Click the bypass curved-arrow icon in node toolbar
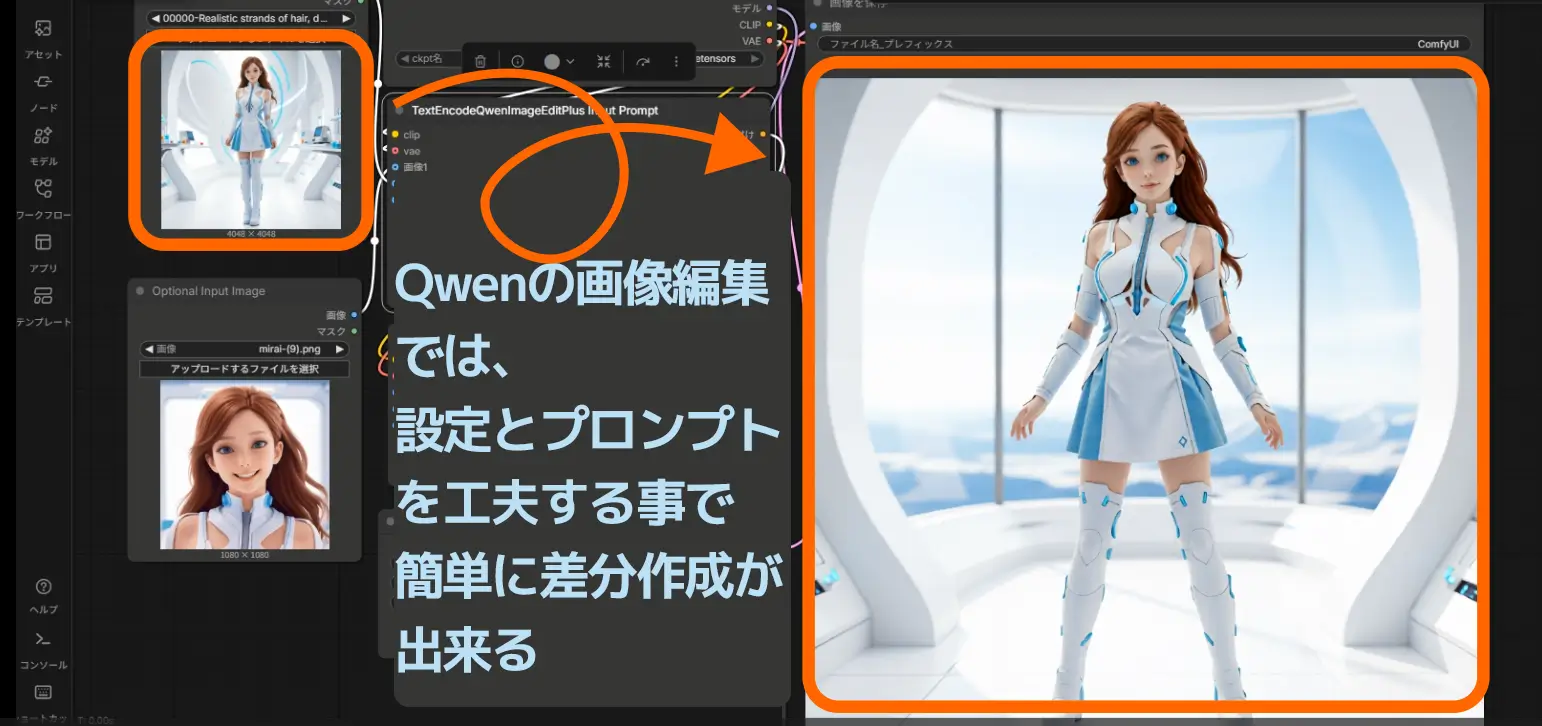The height and width of the screenshot is (726, 1542). click(x=643, y=61)
